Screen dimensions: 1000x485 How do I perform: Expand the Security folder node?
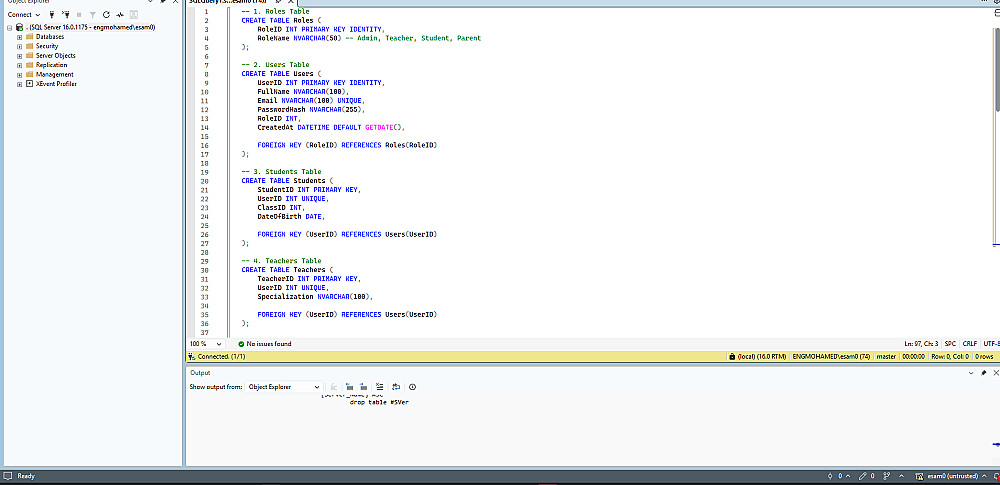[20, 46]
